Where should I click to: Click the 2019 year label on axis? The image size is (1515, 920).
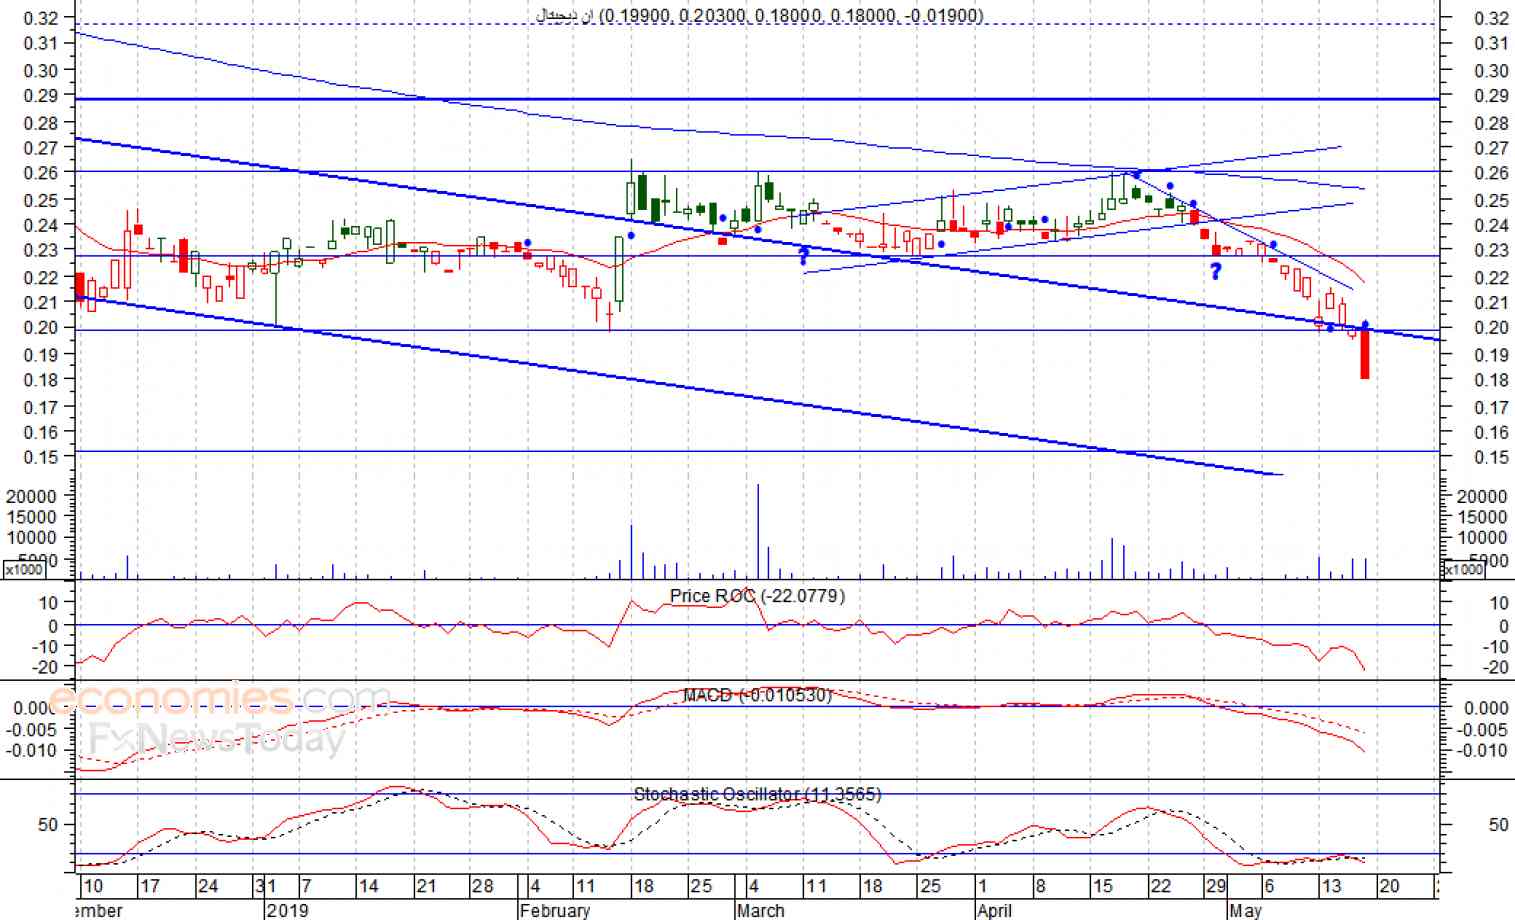point(288,910)
